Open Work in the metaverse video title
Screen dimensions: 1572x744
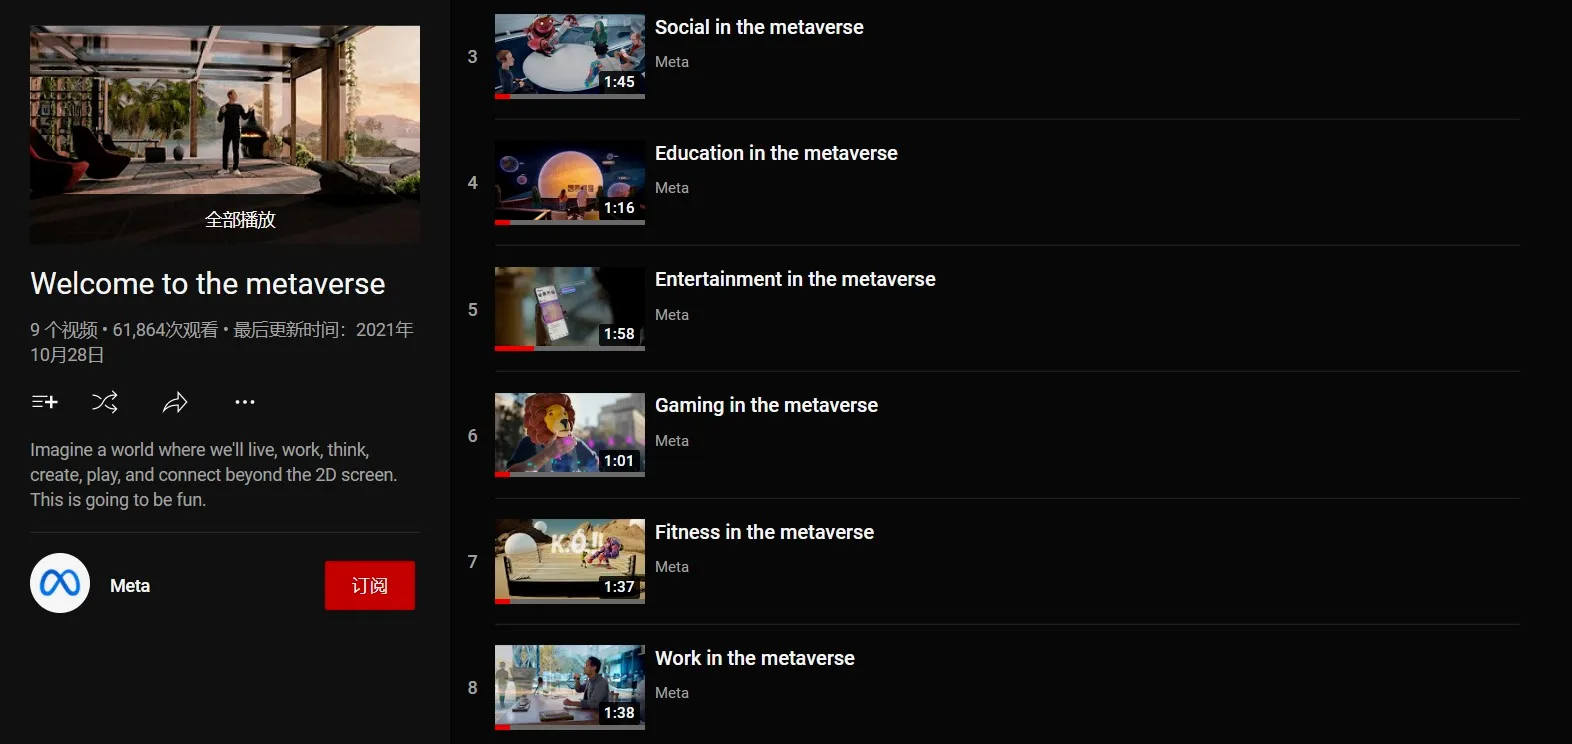[x=755, y=658]
